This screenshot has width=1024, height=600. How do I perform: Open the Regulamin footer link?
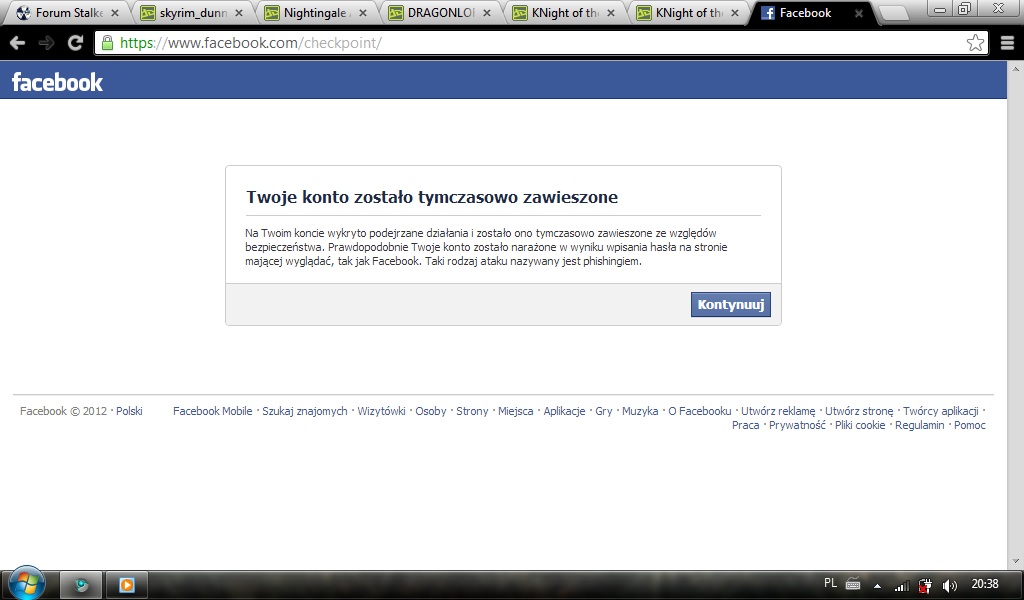coord(920,426)
